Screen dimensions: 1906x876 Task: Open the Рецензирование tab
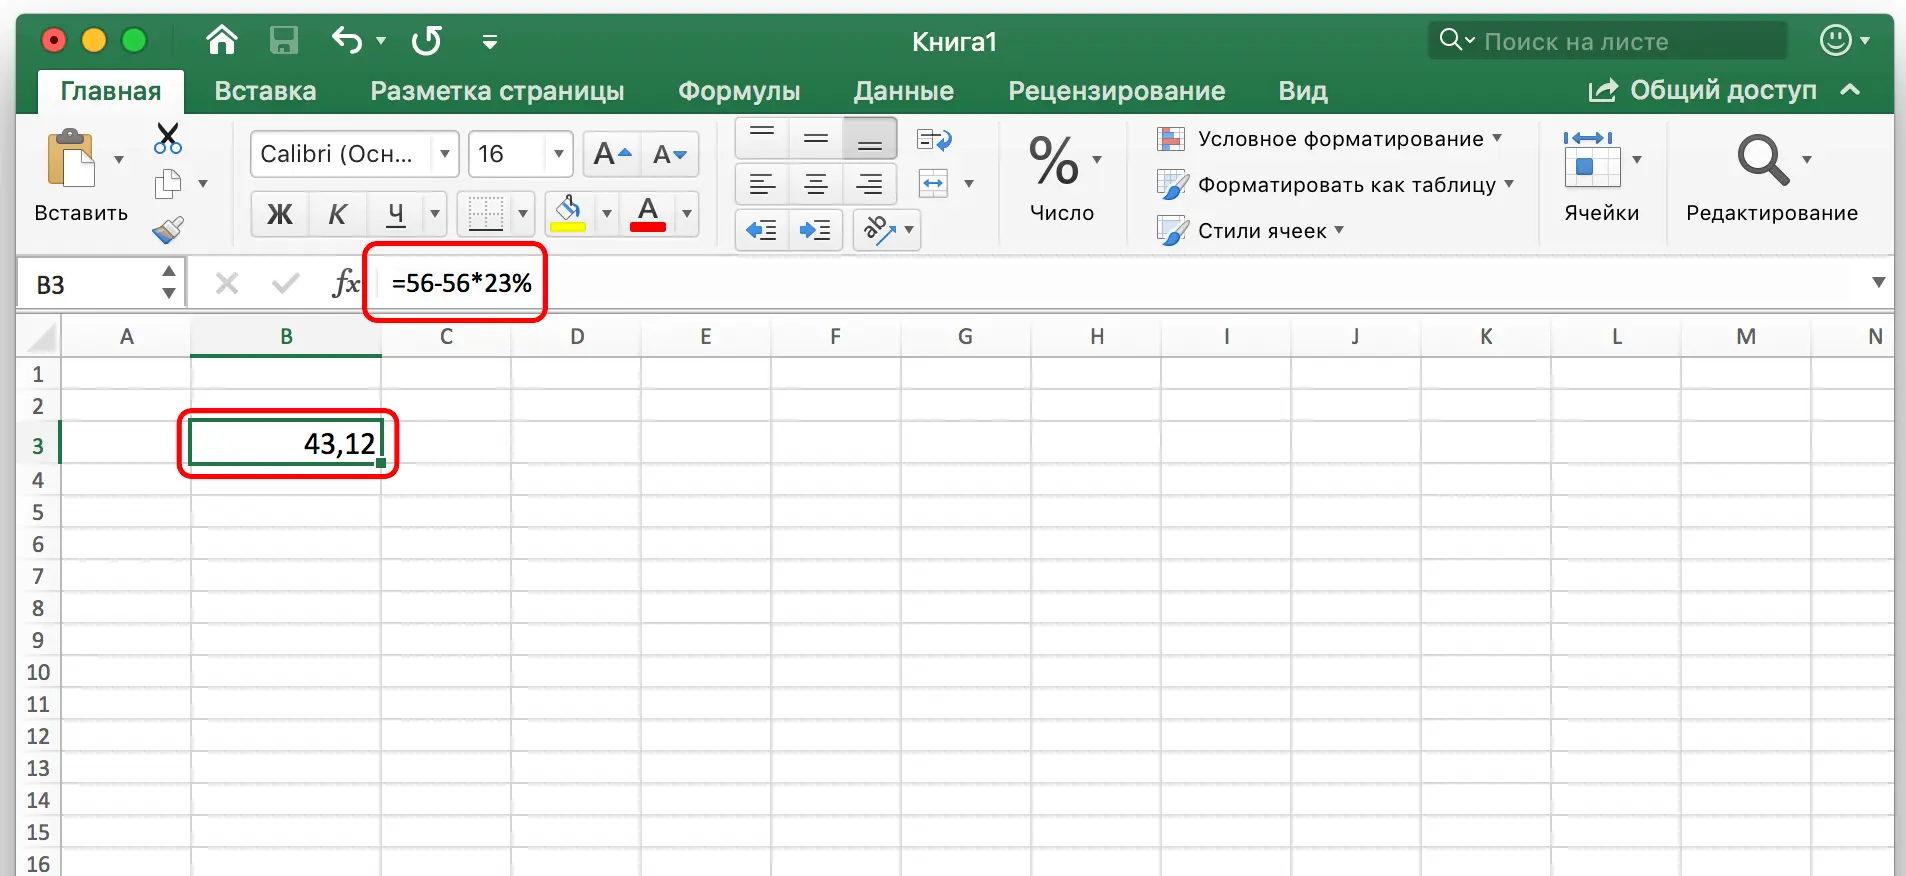tap(1117, 91)
